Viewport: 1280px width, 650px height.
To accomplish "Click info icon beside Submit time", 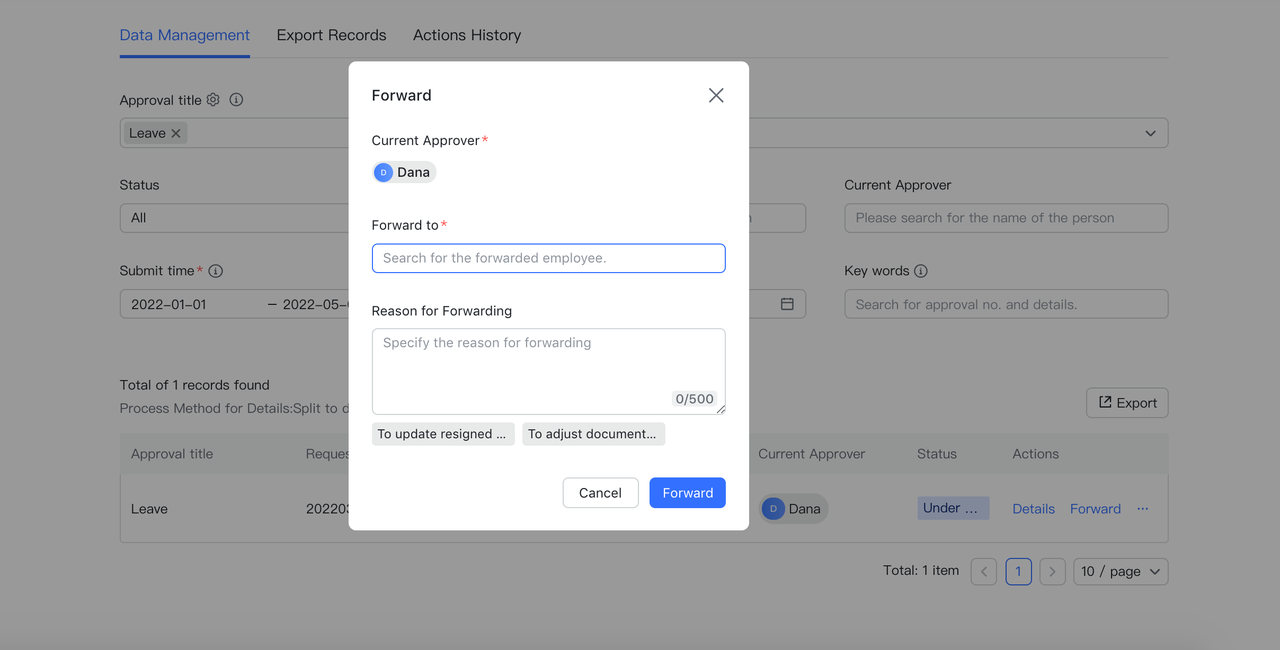I will coord(216,271).
